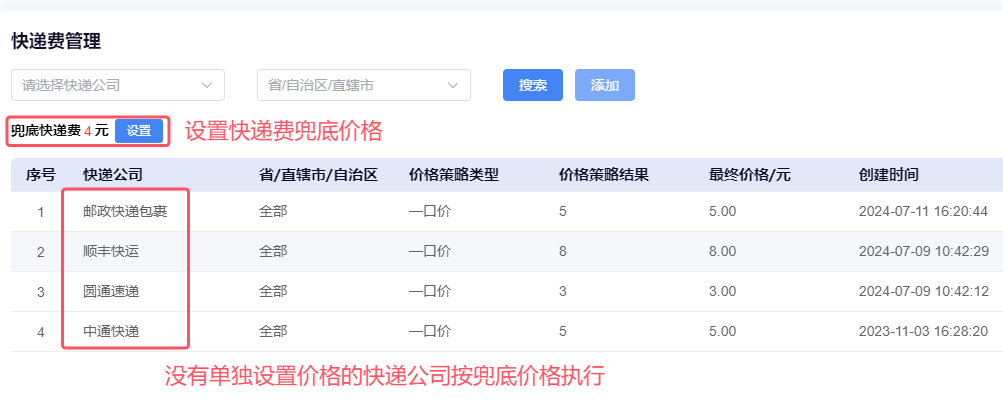The width and height of the screenshot is (1003, 417).
Task: Click the 省/直辖市/自治区 column header
Action: (318, 175)
